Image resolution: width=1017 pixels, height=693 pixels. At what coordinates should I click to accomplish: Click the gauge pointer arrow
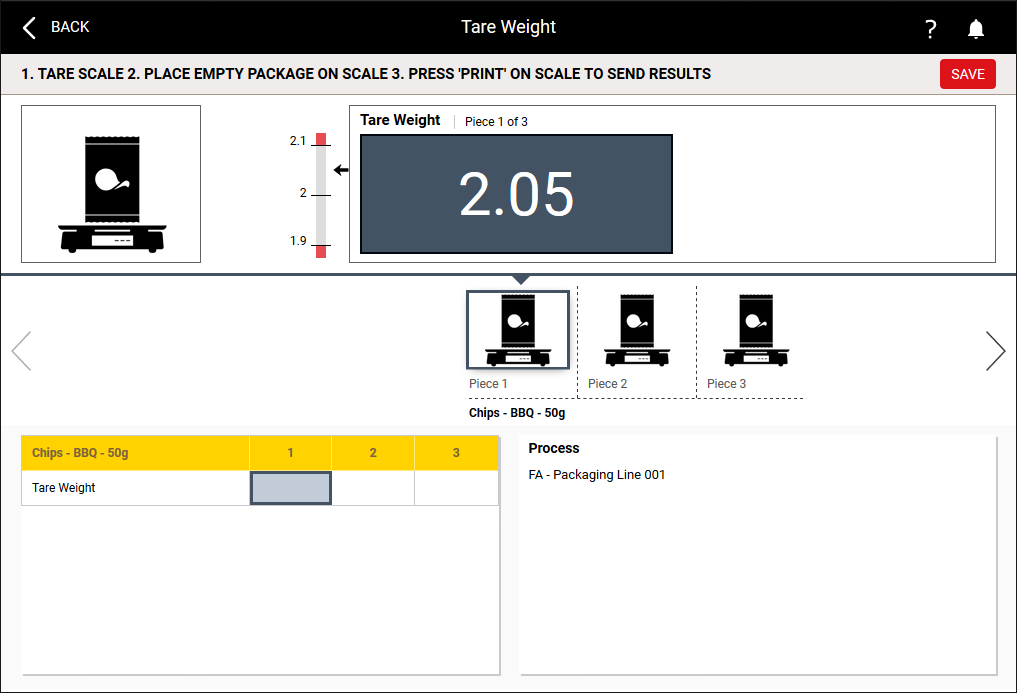(341, 170)
